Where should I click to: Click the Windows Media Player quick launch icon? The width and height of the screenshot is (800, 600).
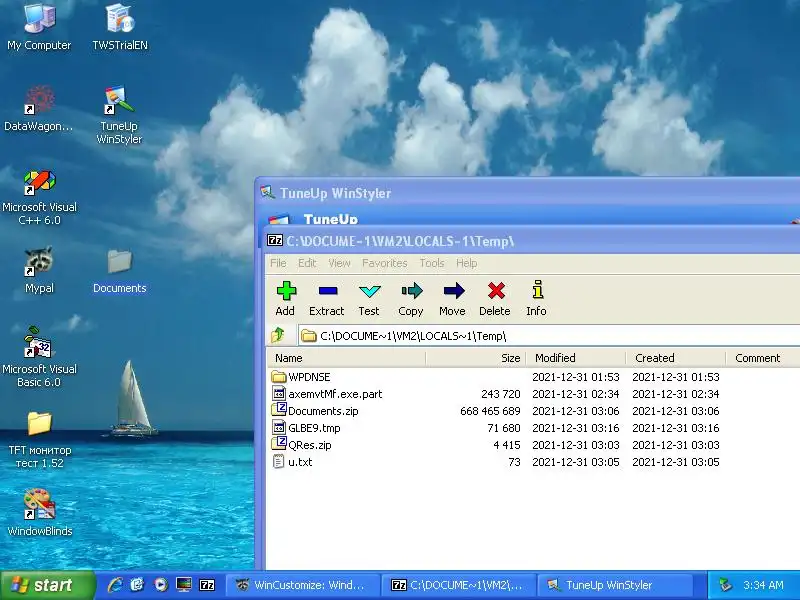coord(161,585)
